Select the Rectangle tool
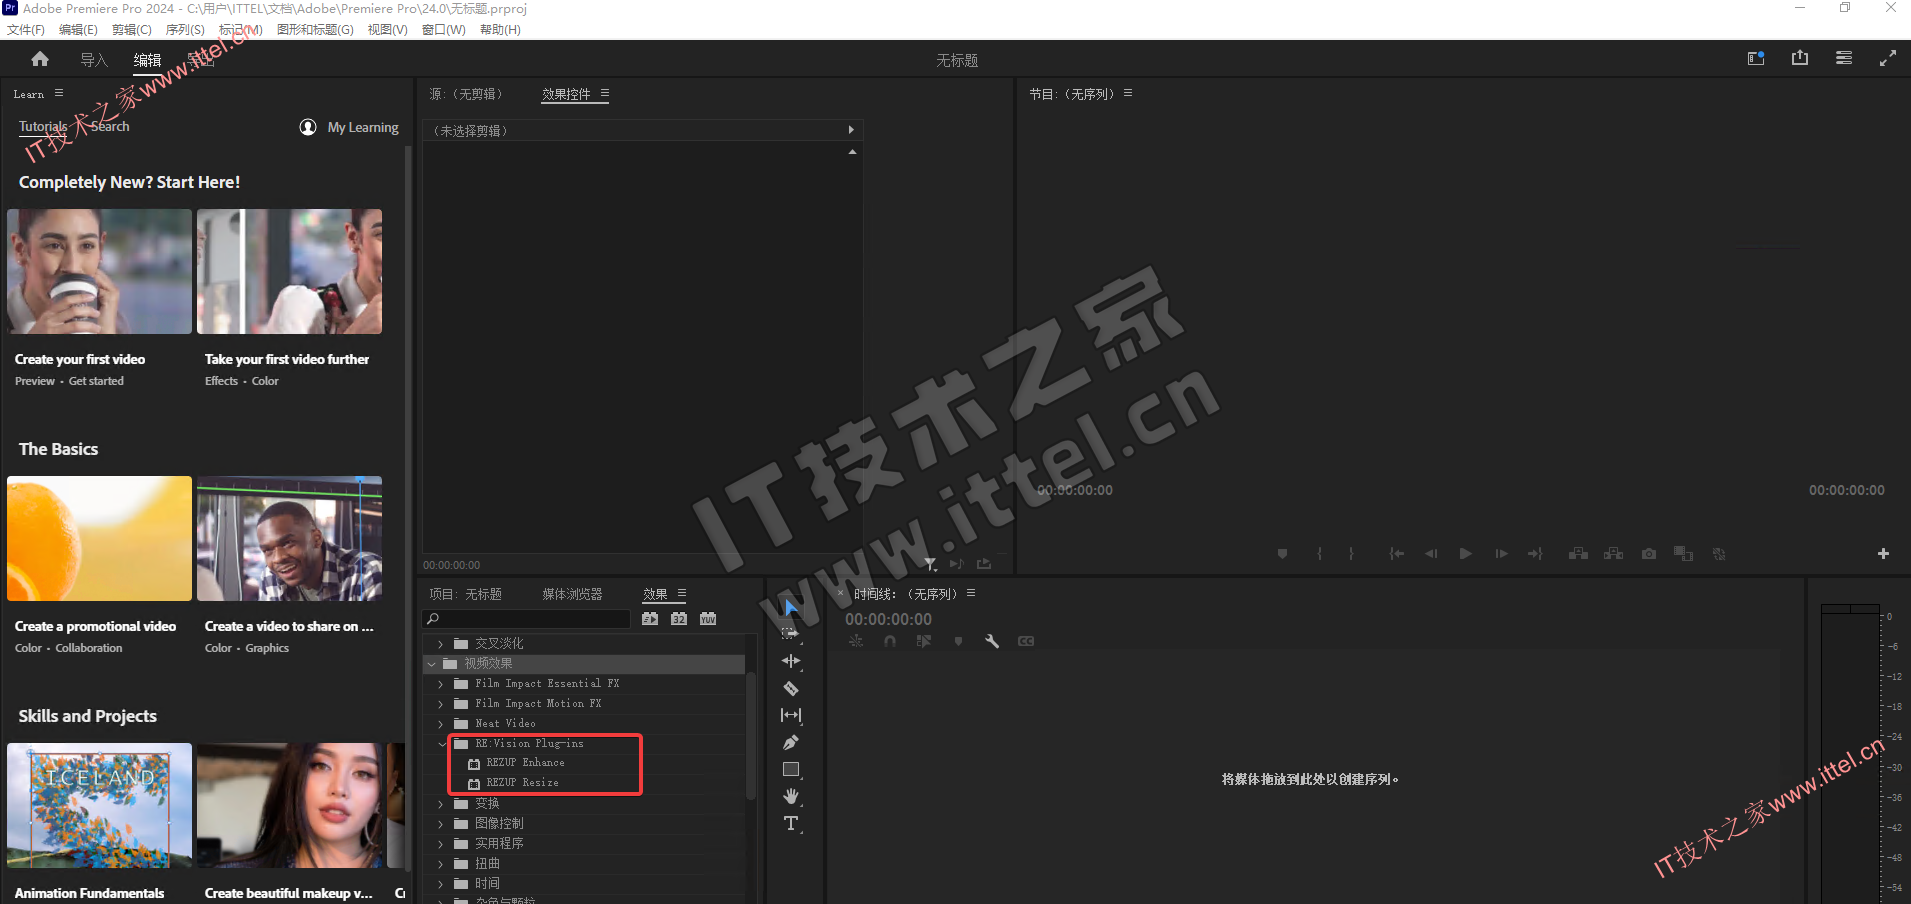This screenshot has width=1911, height=904. (791, 770)
